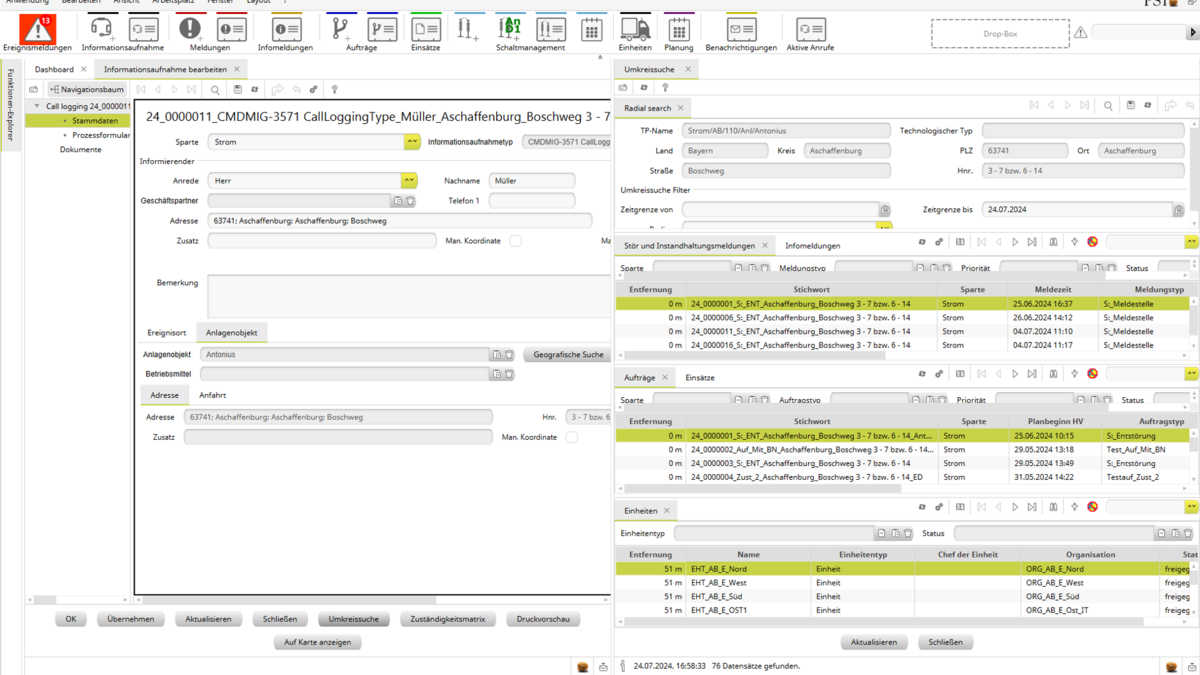Enable Man. Koordinate checkbox beside upper Zusatz
This screenshot has height=675, width=1200.
click(x=516, y=241)
